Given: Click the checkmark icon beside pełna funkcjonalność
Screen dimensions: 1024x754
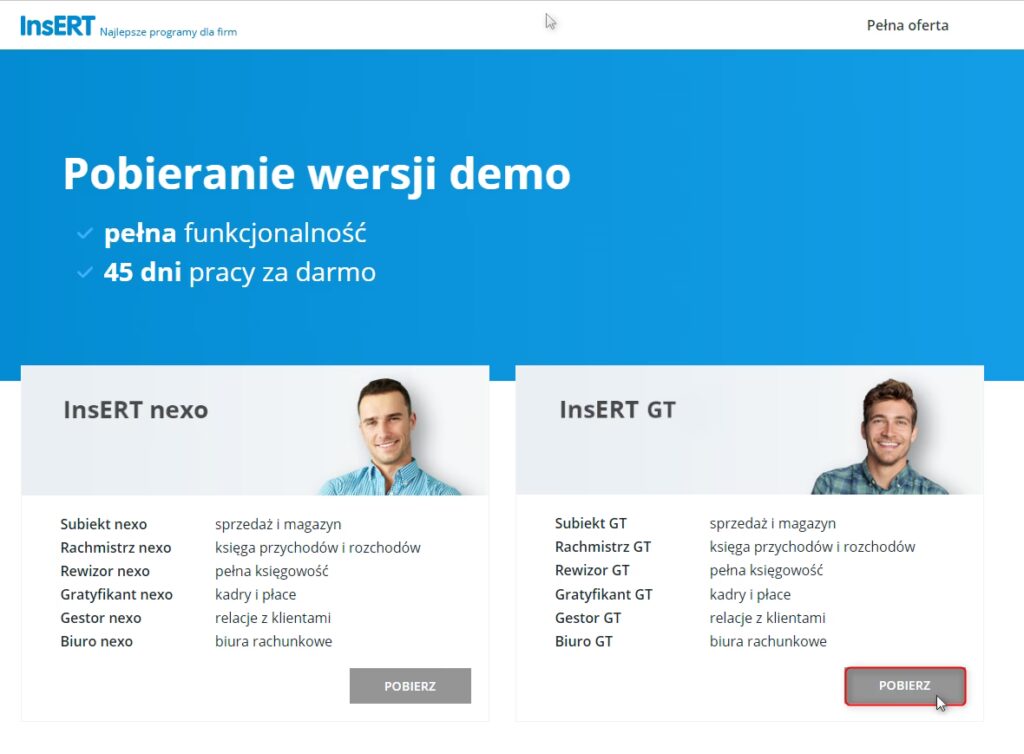Looking at the screenshot, I should point(85,234).
